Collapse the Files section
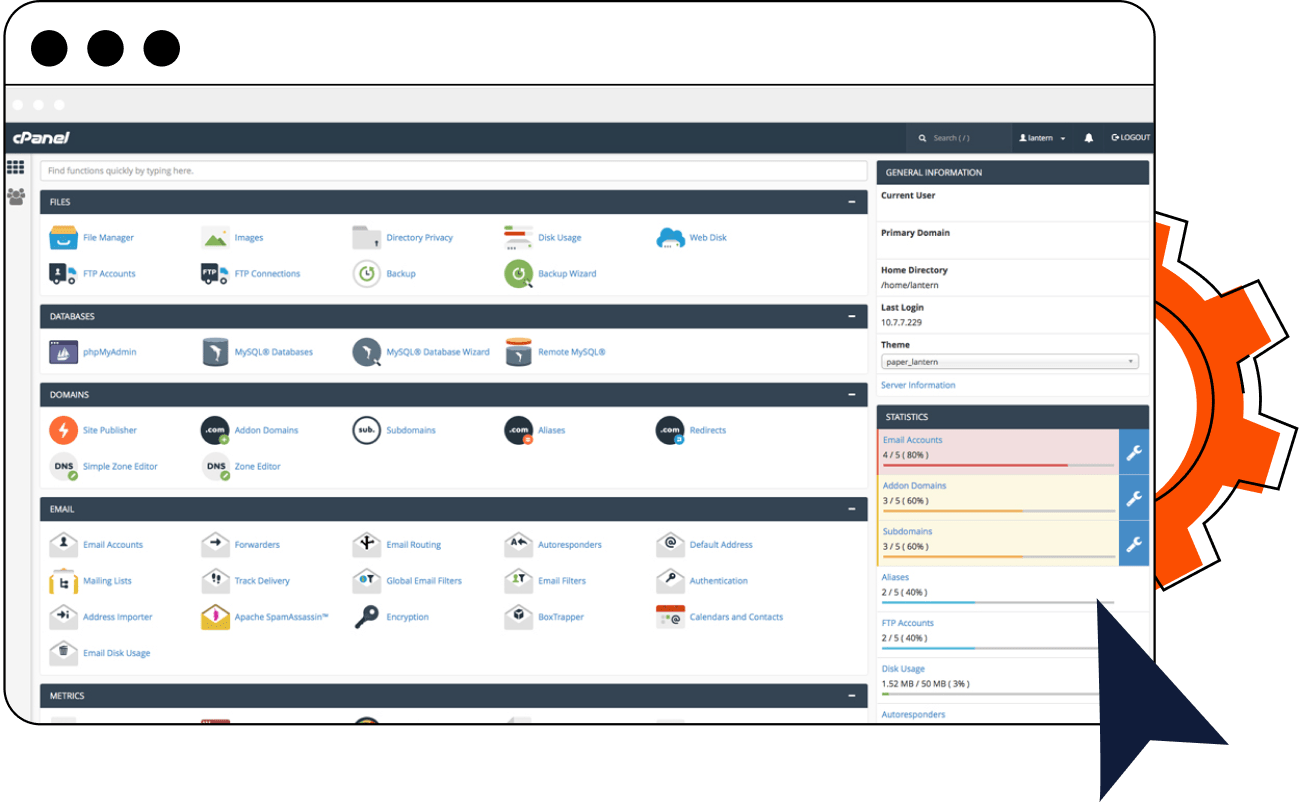 point(852,202)
